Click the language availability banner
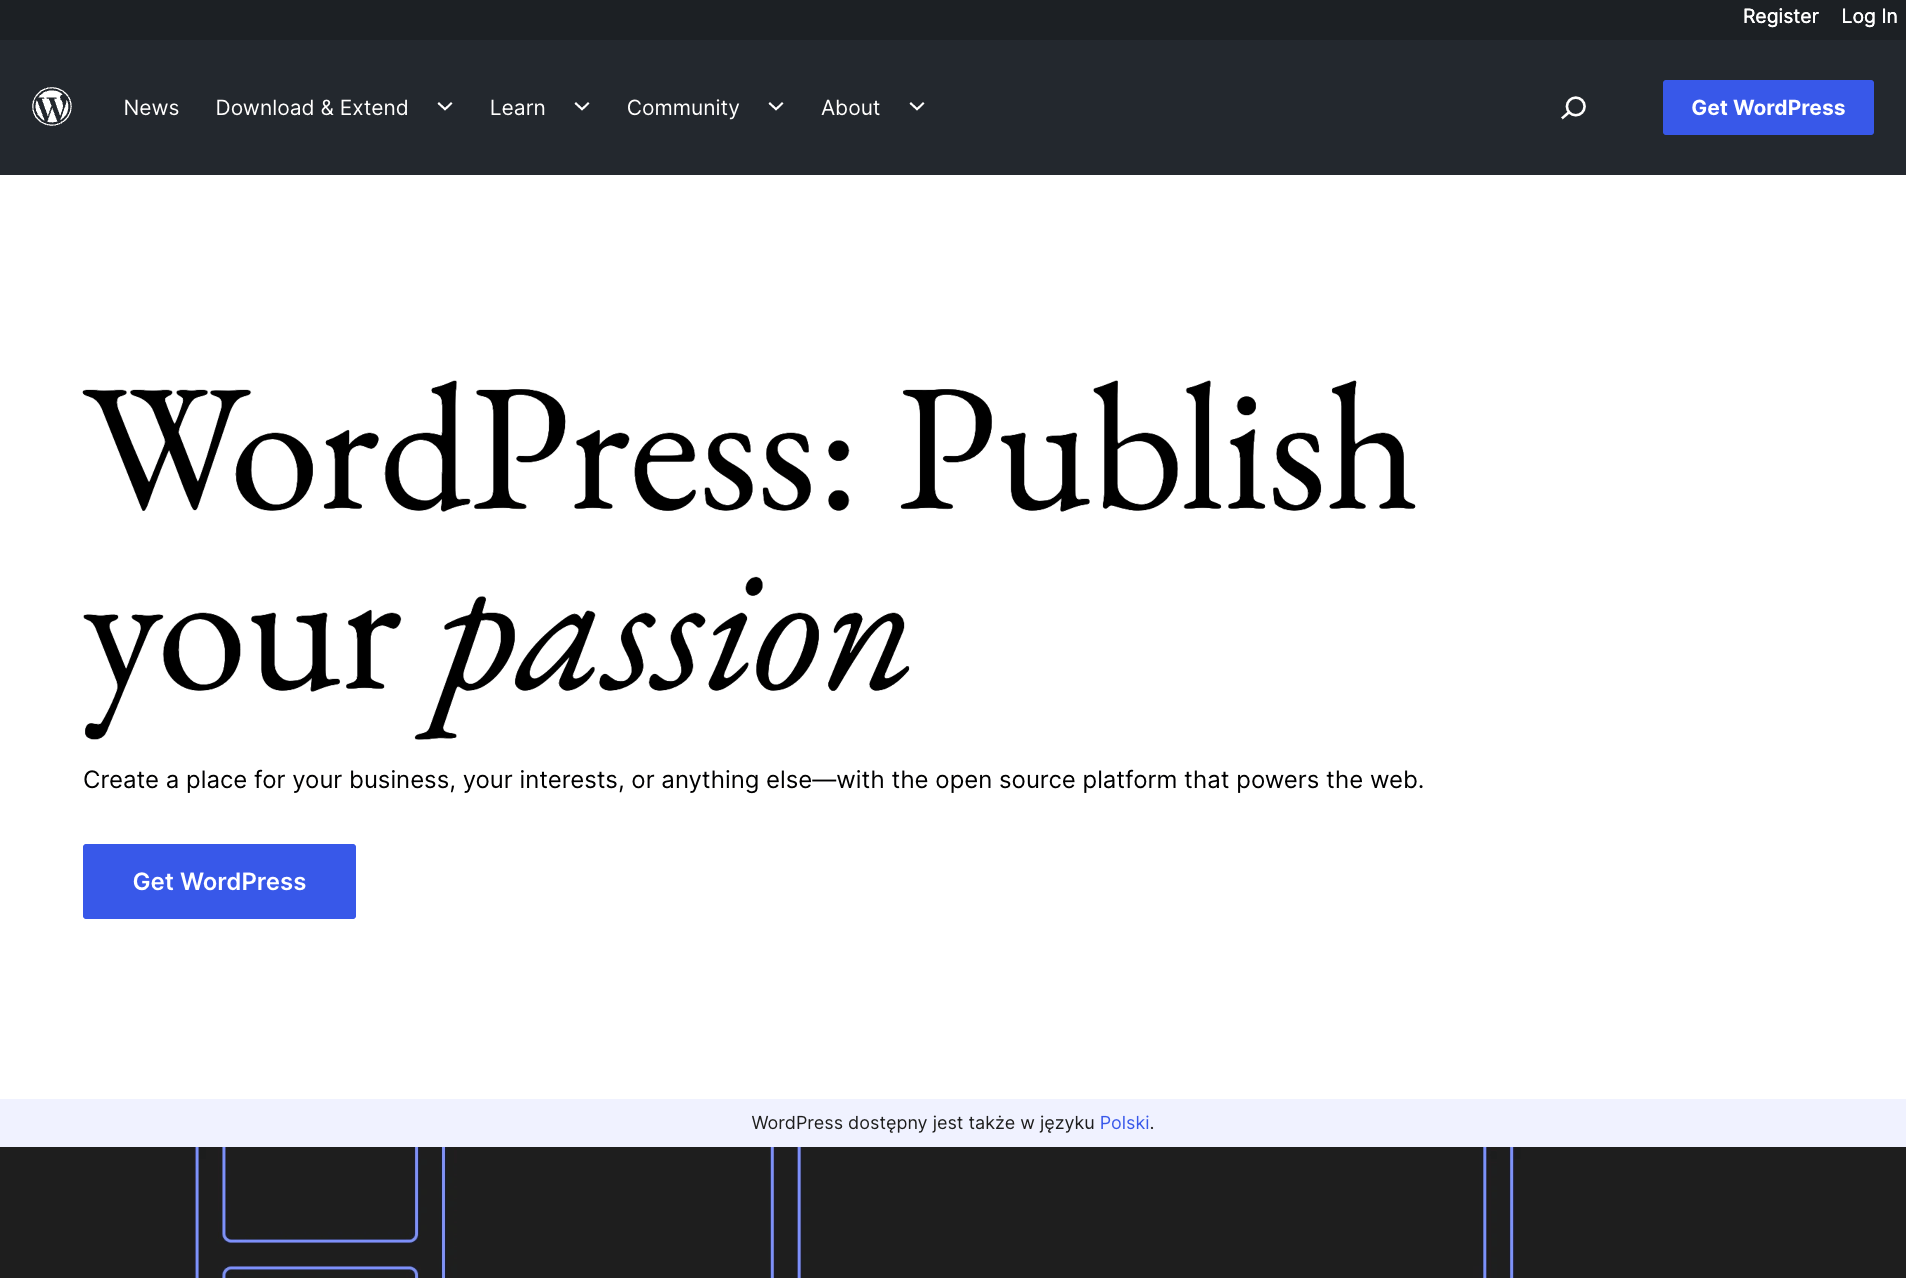Screen dimensions: 1906x1278 coord(952,1122)
